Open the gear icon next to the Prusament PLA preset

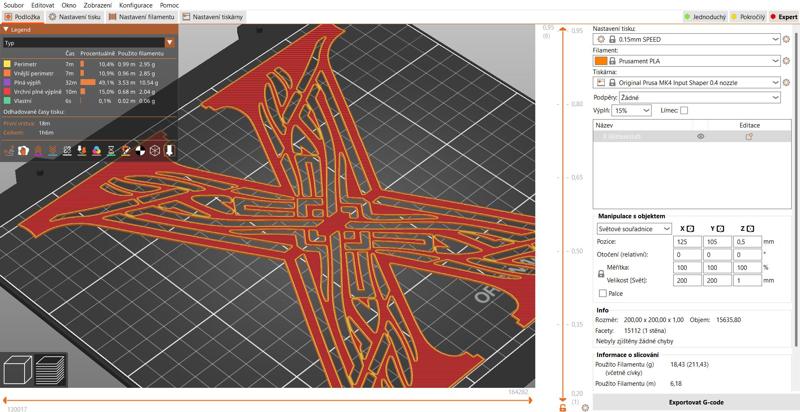[x=786, y=61]
